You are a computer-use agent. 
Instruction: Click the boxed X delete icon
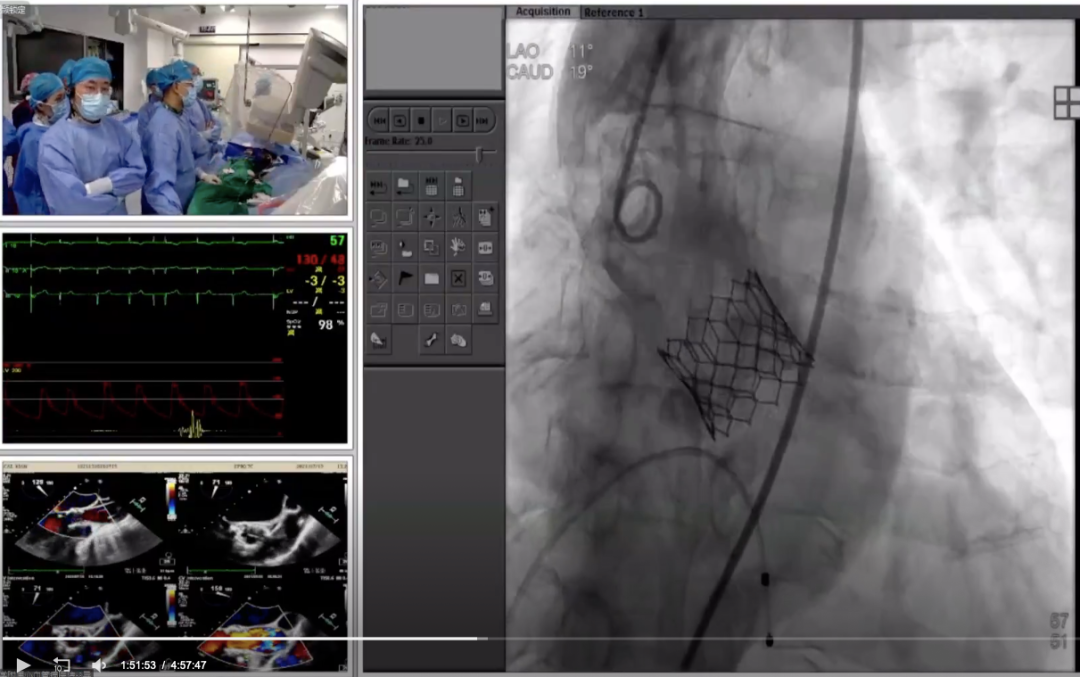point(457,278)
